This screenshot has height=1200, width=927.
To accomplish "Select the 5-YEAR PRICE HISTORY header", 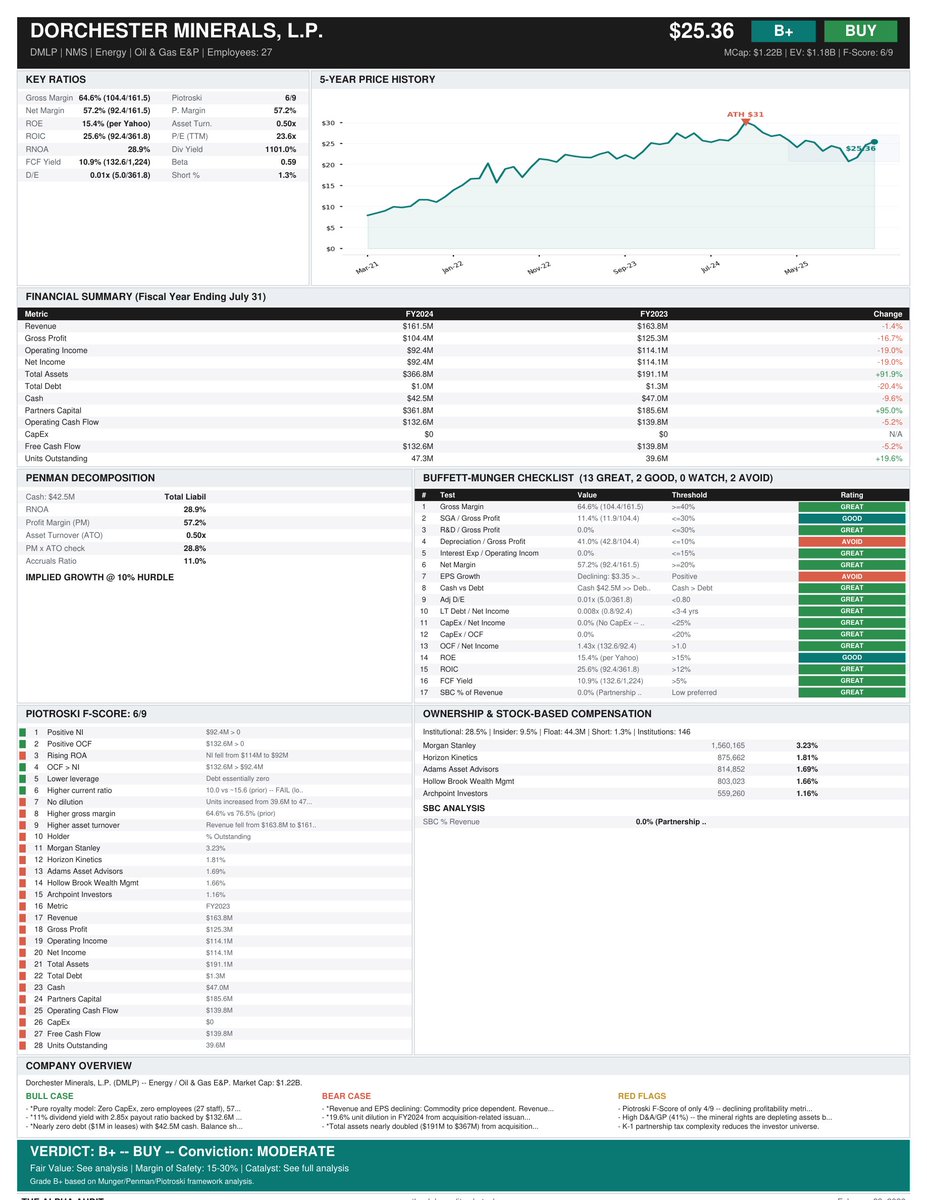I will tap(378, 79).
